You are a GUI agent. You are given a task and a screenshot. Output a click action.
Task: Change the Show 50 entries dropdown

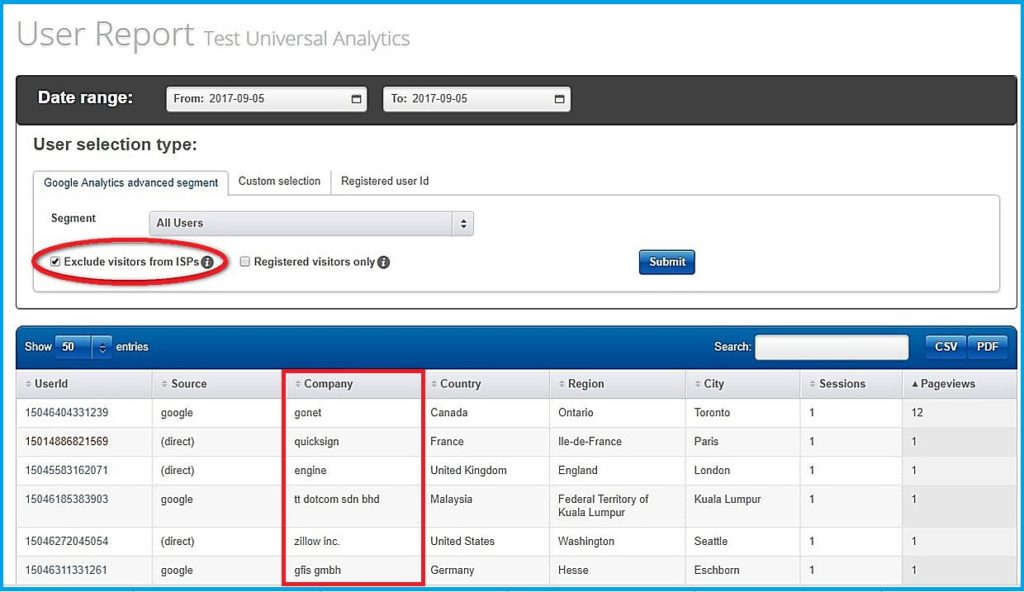(83, 347)
